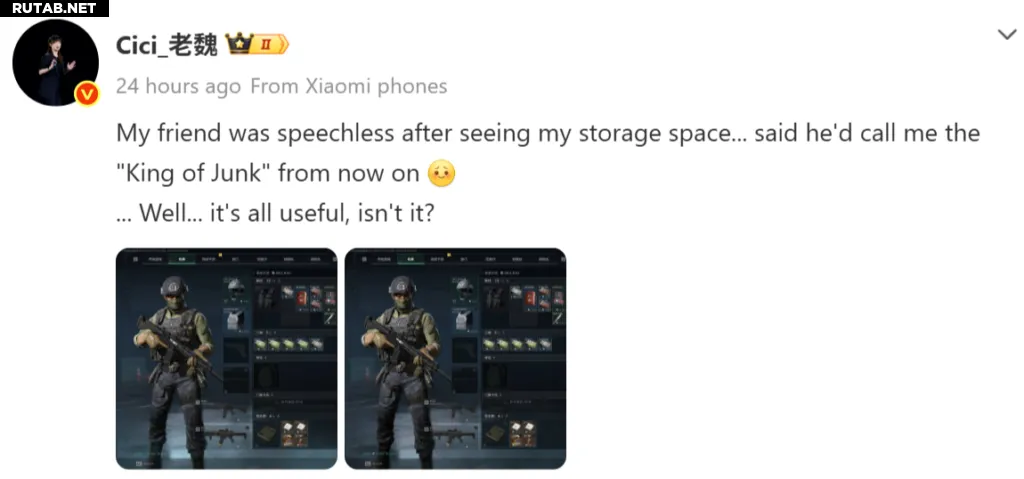The width and height of the screenshot is (1024, 479).
Task: Select the highlighted green tab in the first screenshot
Action: tap(182, 259)
